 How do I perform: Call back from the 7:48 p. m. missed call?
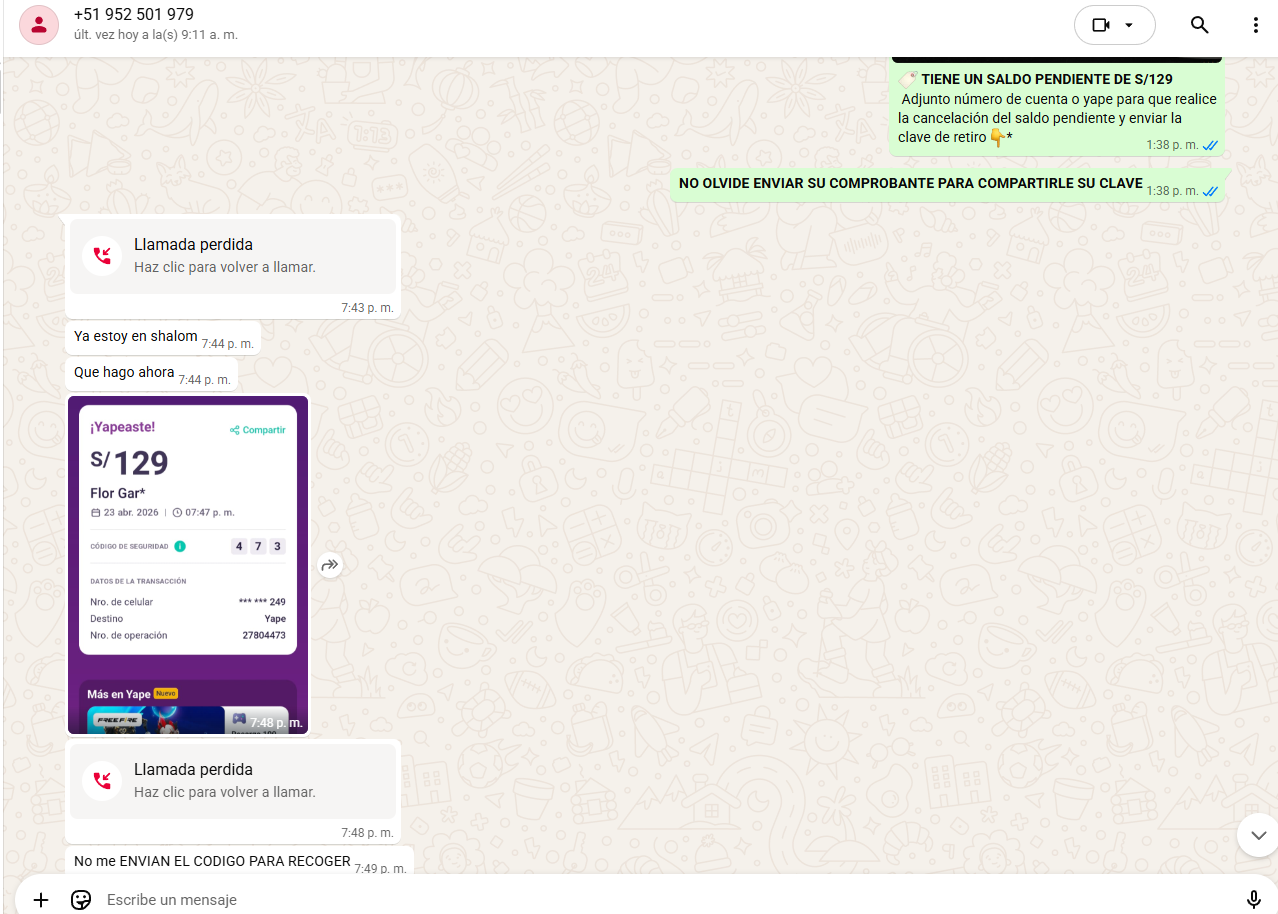pyautogui.click(x=232, y=781)
